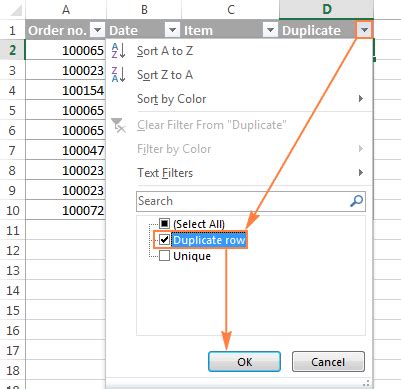Click the Duplicate row label in list
The height and width of the screenshot is (389, 401).
coord(209,240)
